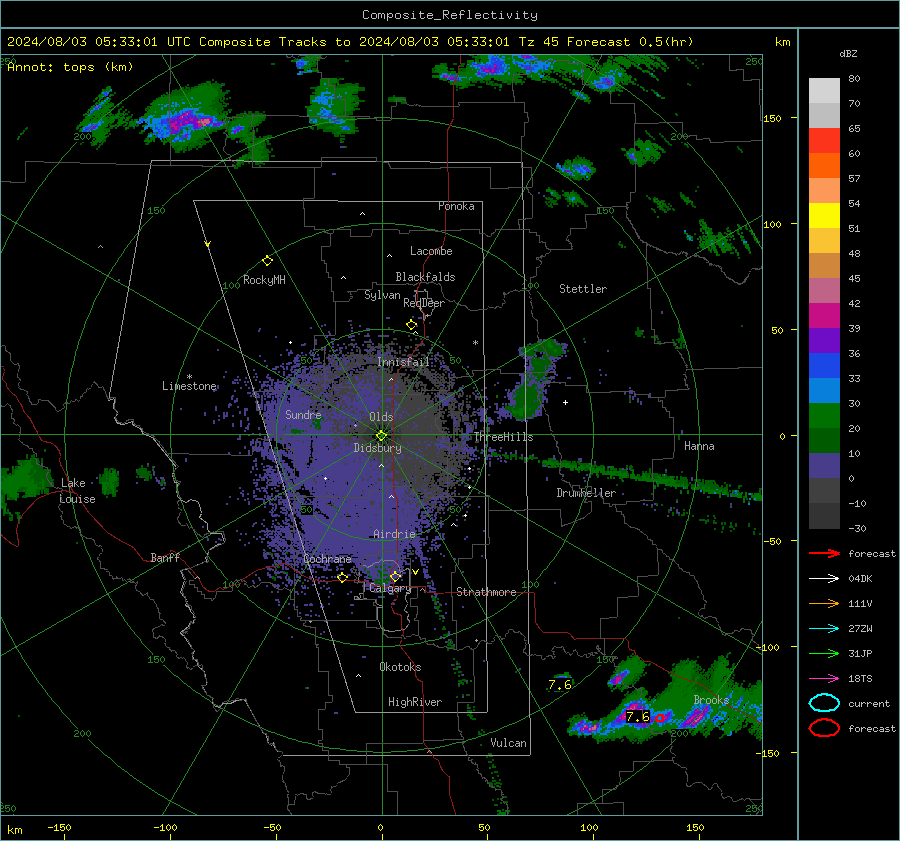Image resolution: width=900 pixels, height=841 pixels.
Task: Click the 04DK legend label
Action: 860,579
